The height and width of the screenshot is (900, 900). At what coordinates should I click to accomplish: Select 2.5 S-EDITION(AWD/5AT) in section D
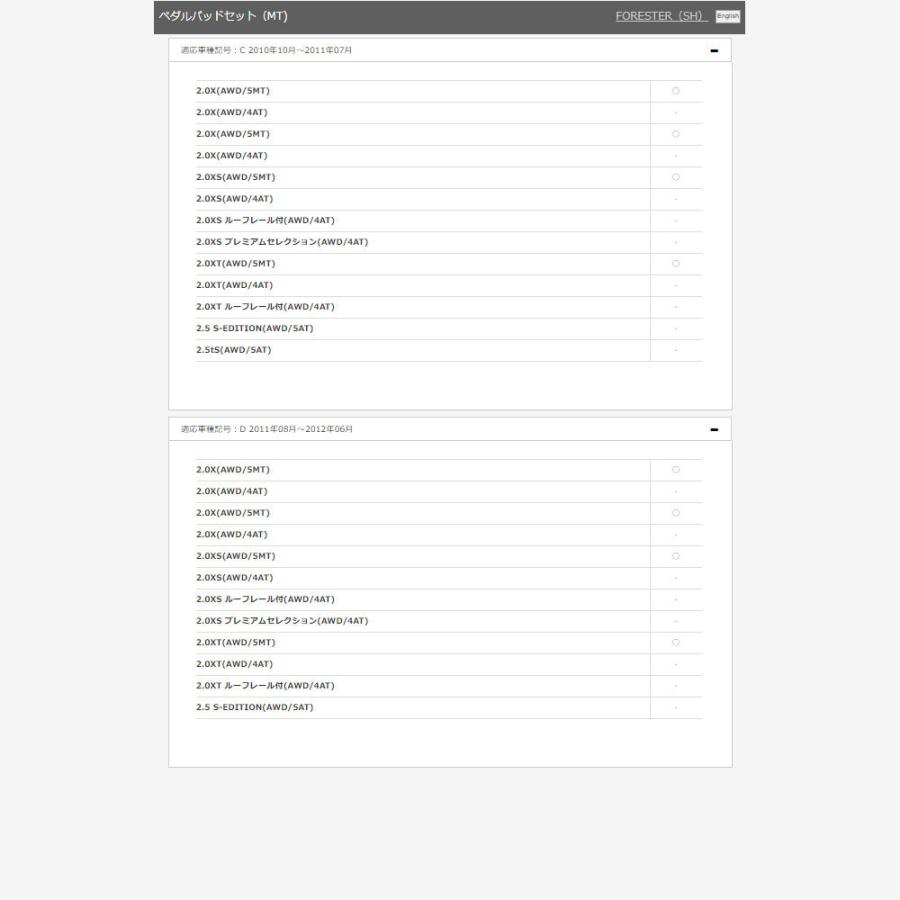click(x=255, y=708)
